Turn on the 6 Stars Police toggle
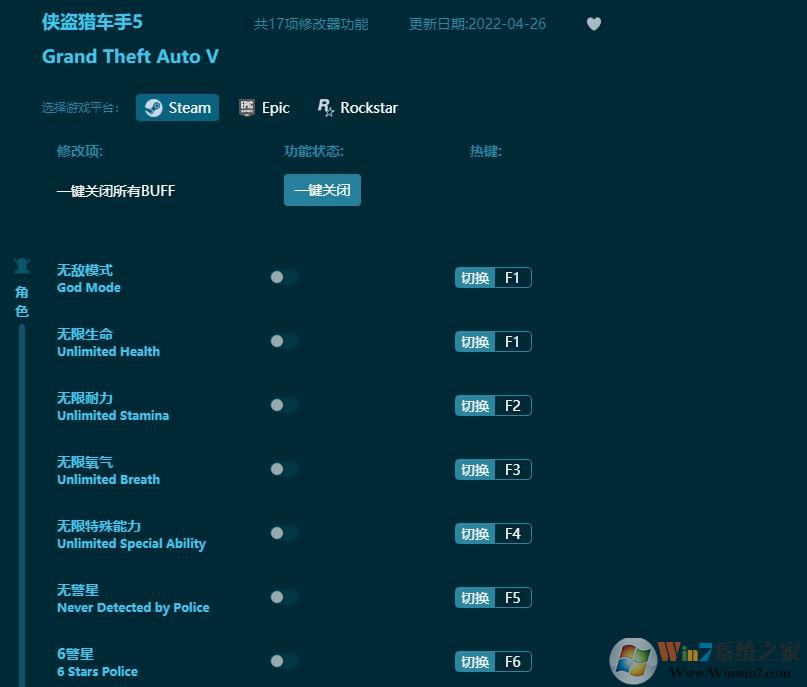Viewport: 807px width, 687px height. [x=283, y=661]
